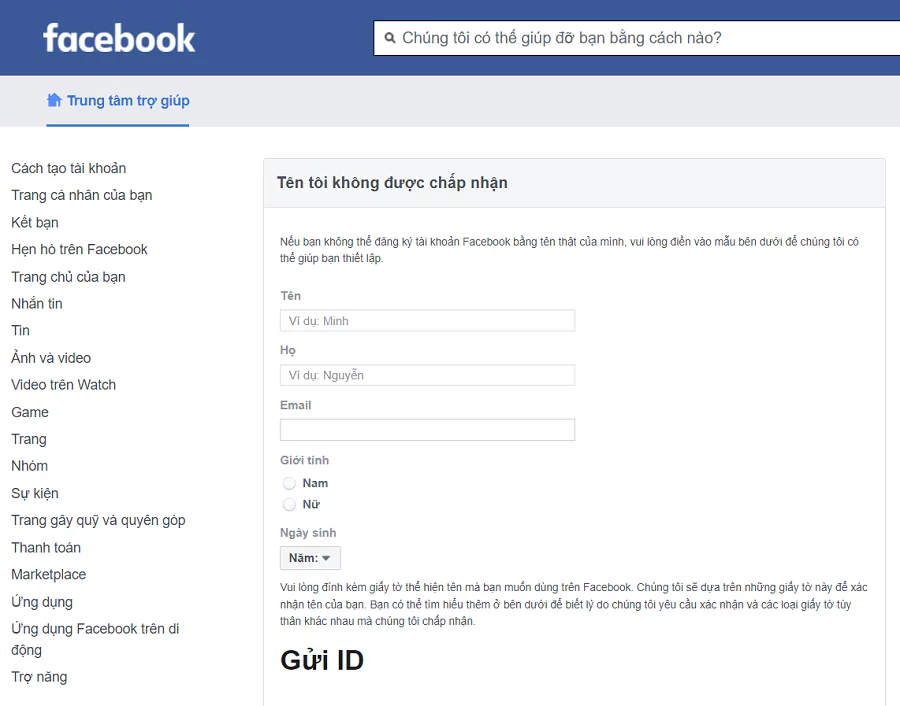Screen dimensions: 900x706
Task: Click the Gửi ID heading
Action: click(322, 660)
